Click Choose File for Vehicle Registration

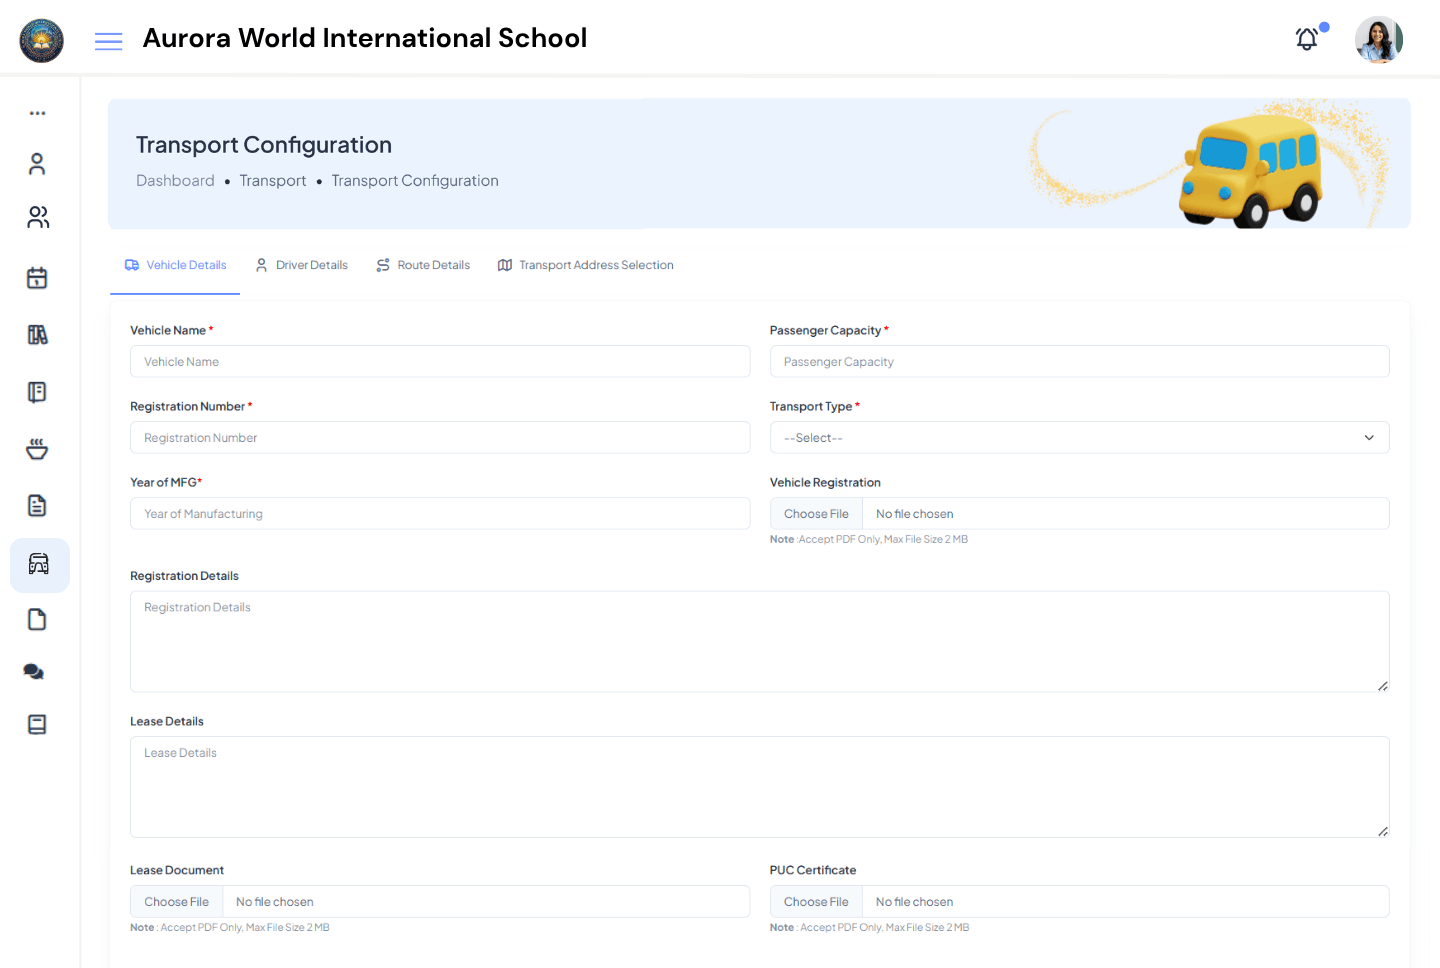815,513
